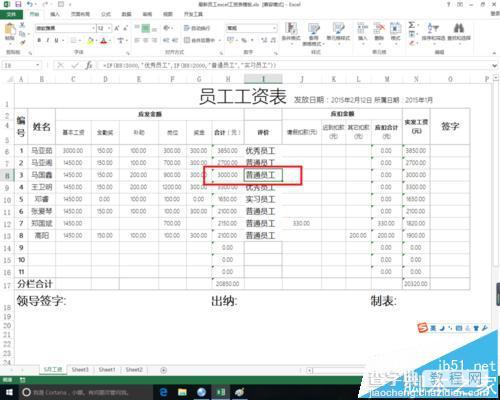Switch to the Developer tab

click(x=193, y=14)
